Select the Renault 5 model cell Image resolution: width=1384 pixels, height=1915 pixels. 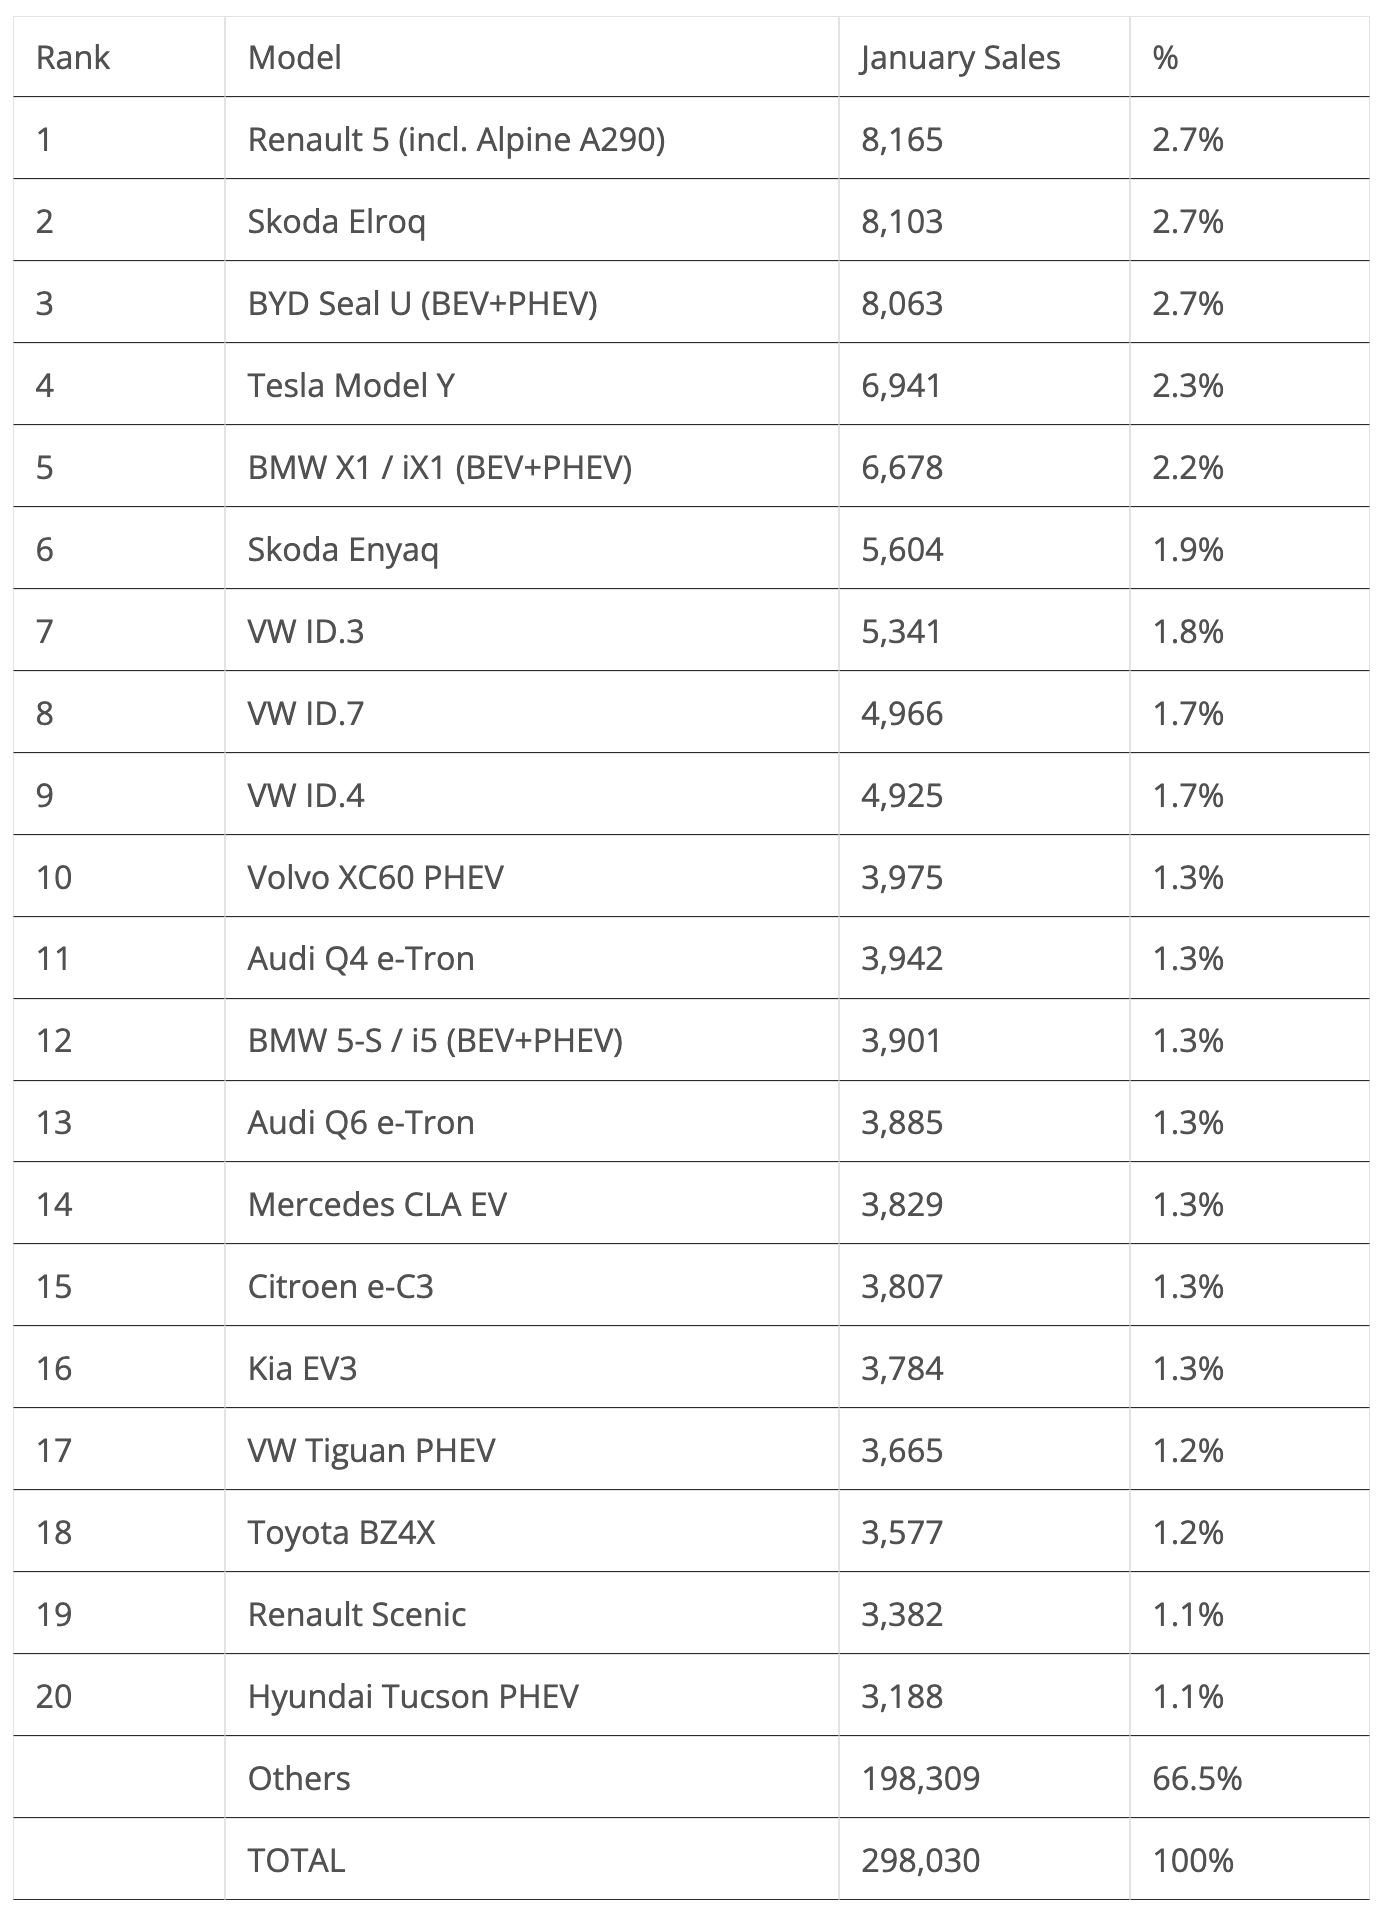(456, 139)
